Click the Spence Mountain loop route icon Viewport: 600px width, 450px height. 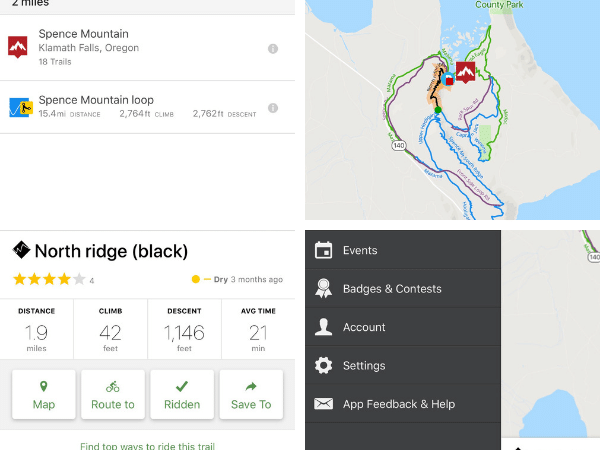pos(17,106)
